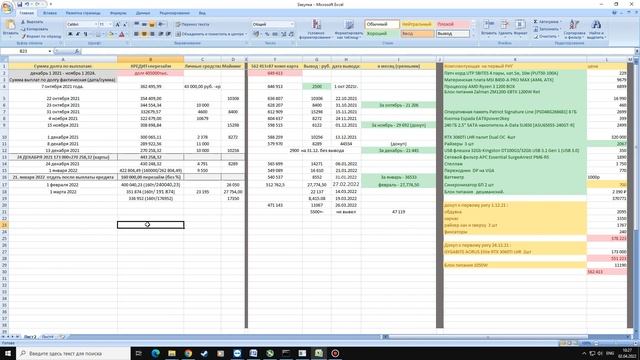Open Условное форматирование (conditional formatting)
The height and width of the screenshot is (360, 640).
point(316,29)
